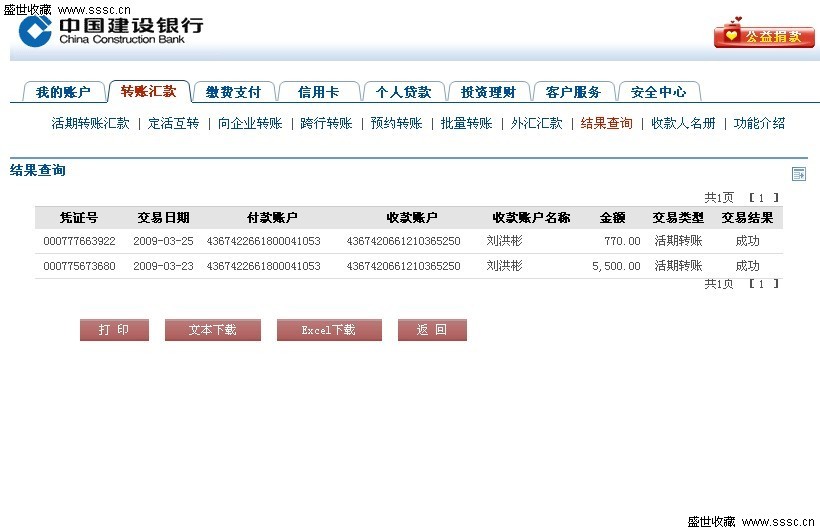
Task: Click the 功能介绍 submenu link
Action: coord(759,124)
